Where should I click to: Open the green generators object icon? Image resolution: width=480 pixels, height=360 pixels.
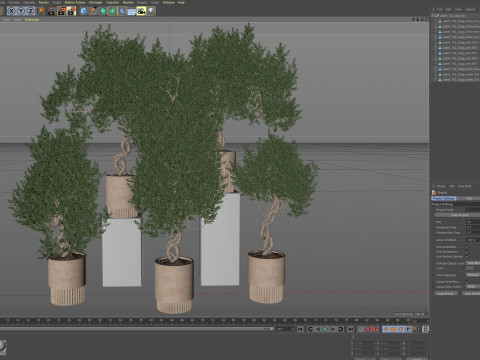pyautogui.click(x=103, y=11)
